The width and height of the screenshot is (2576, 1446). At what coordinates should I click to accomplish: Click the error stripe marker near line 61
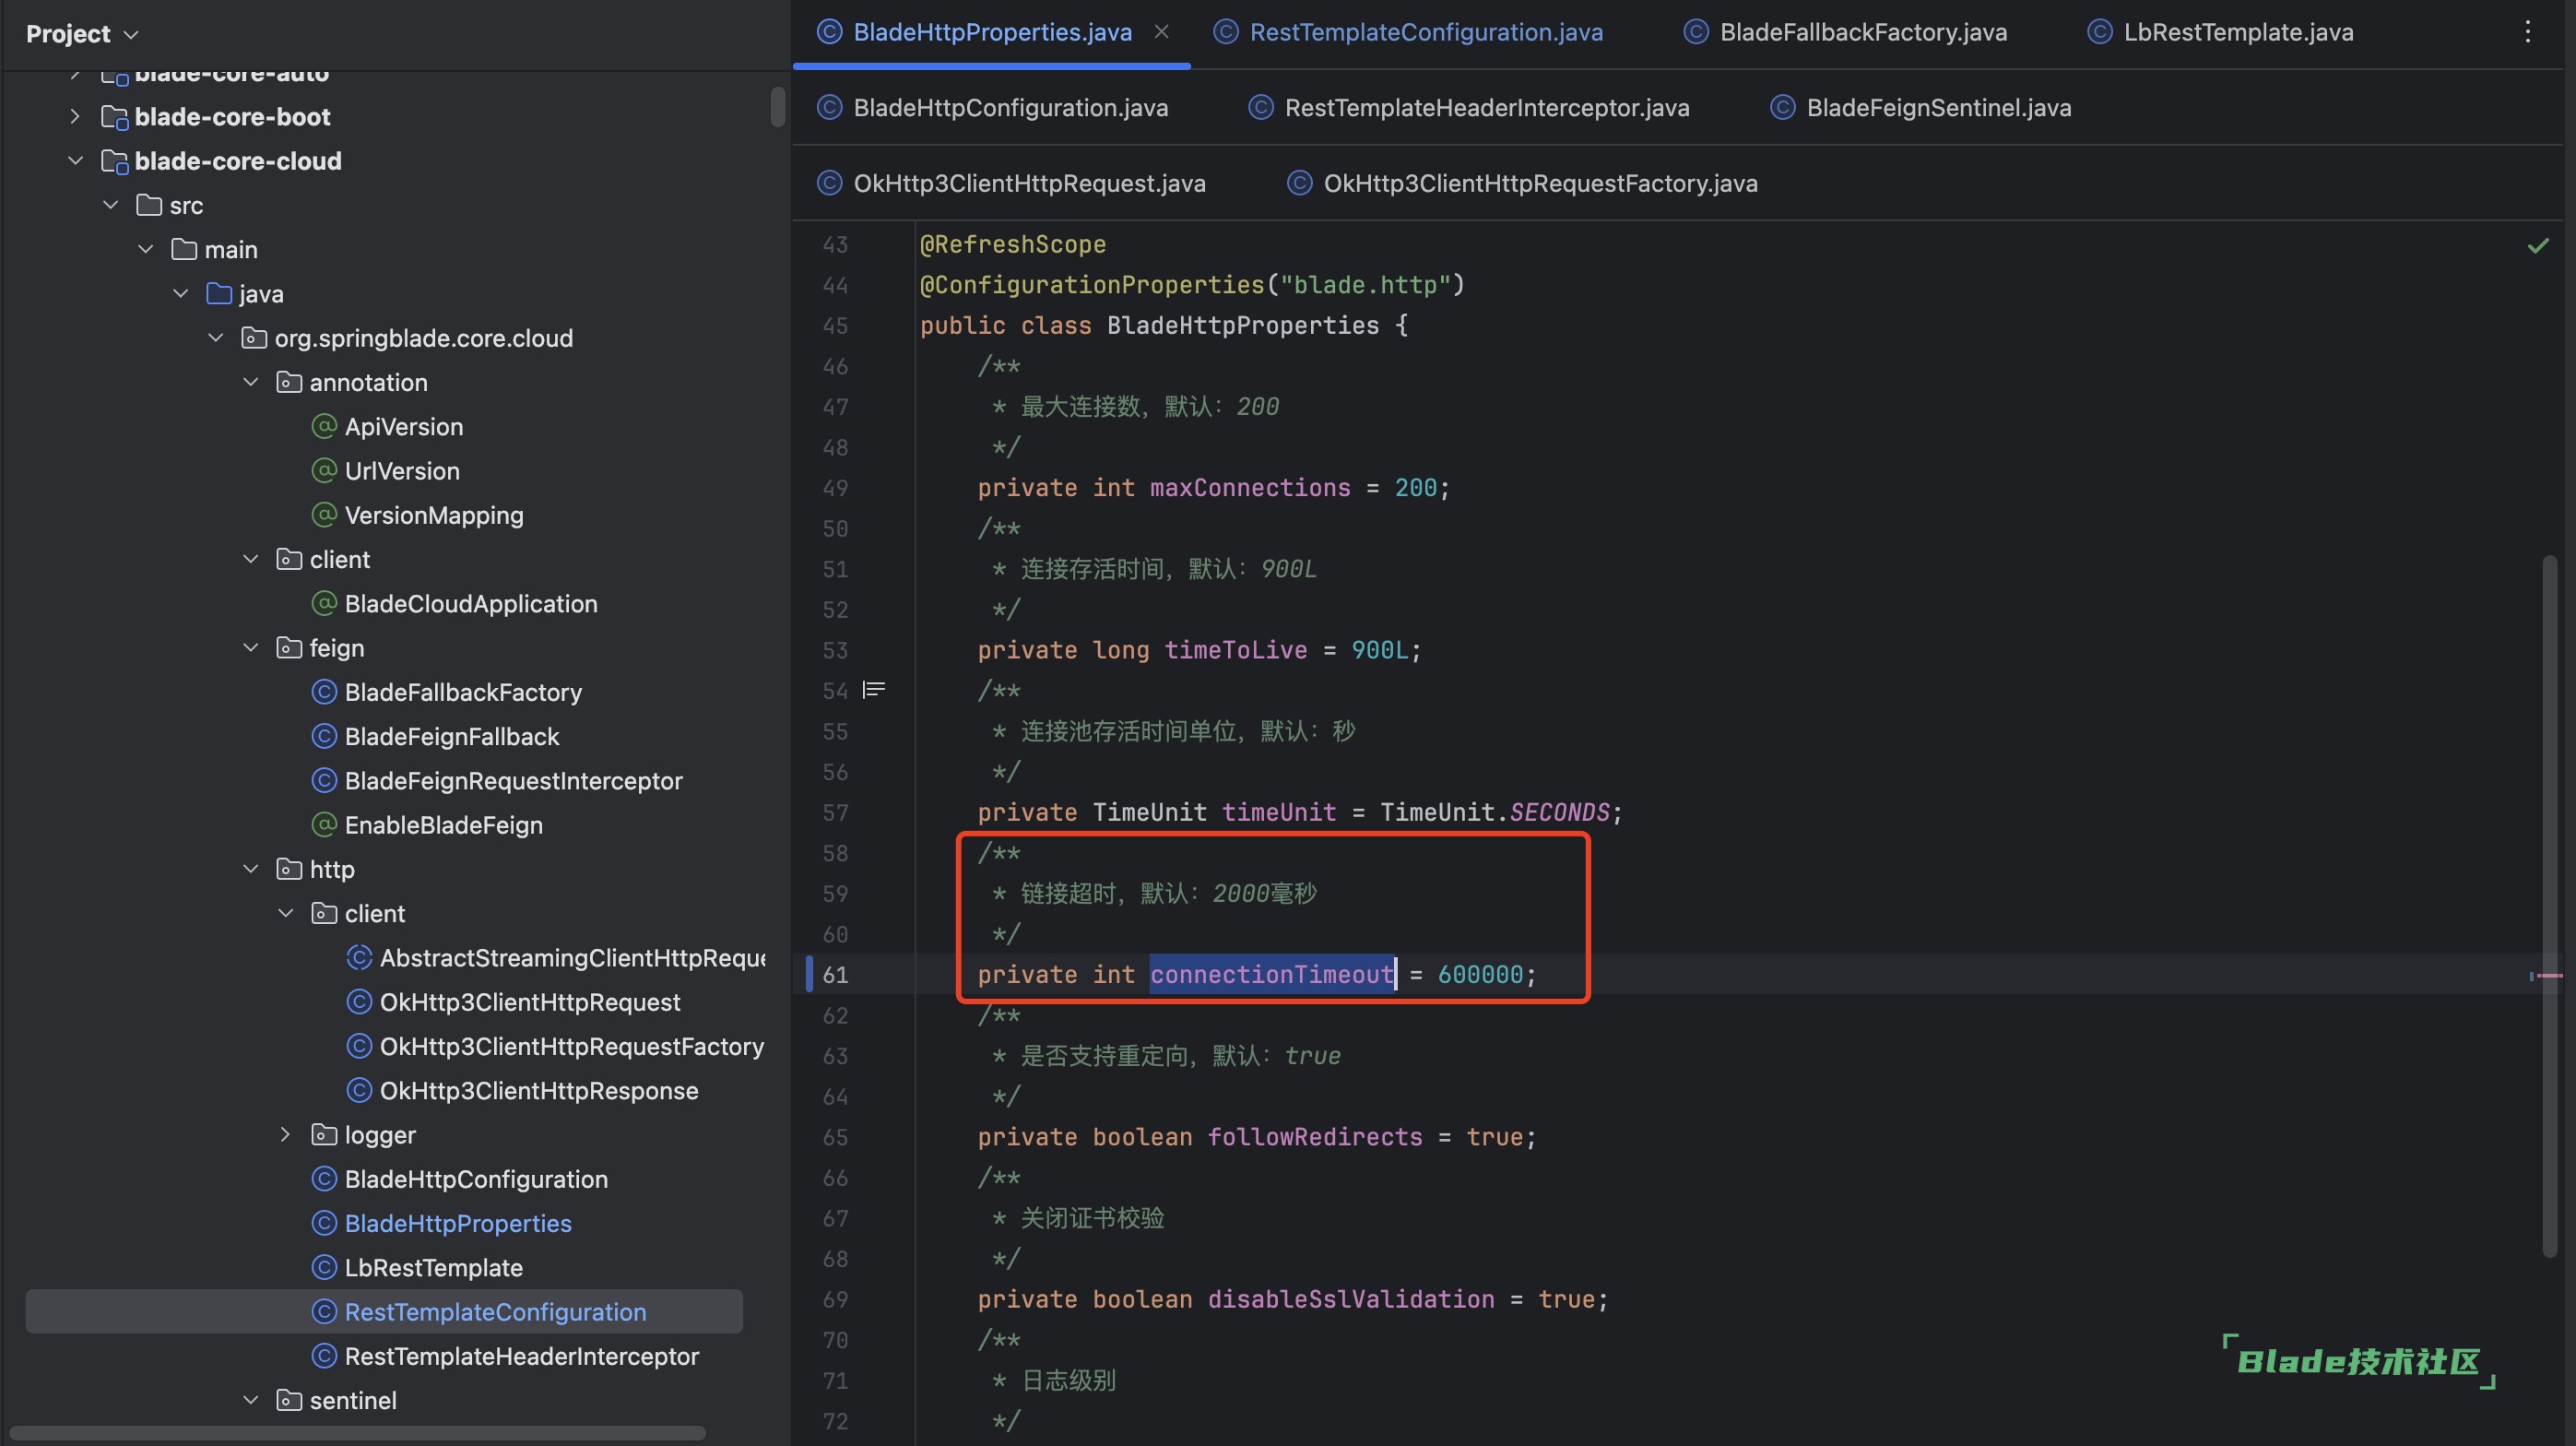click(x=2547, y=975)
